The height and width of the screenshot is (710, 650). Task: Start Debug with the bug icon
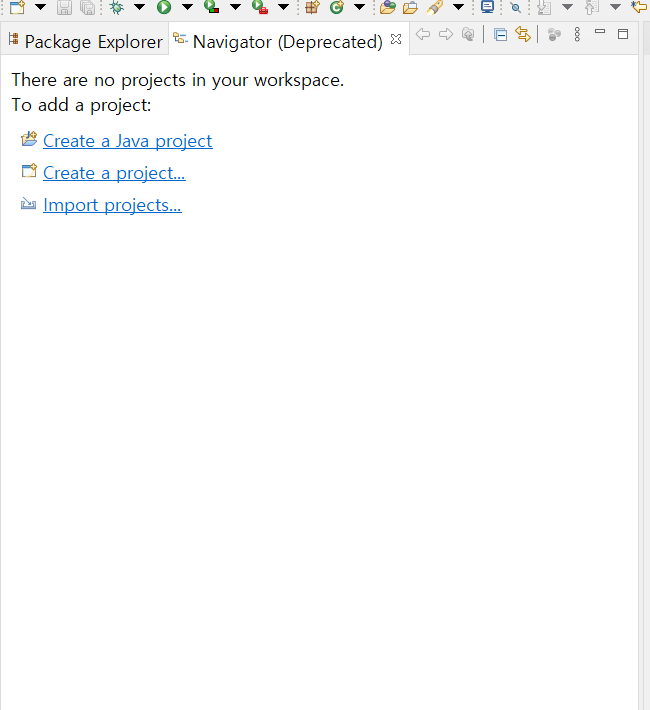point(116,7)
